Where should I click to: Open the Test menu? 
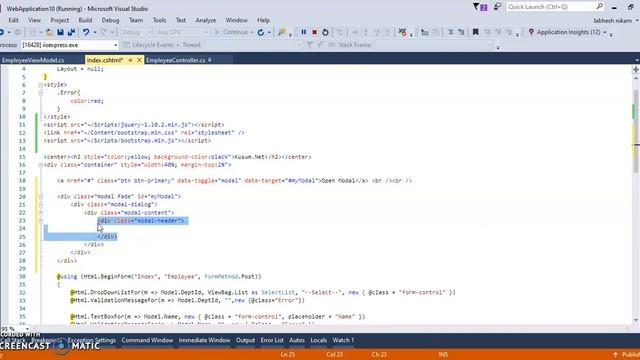[x=181, y=20]
